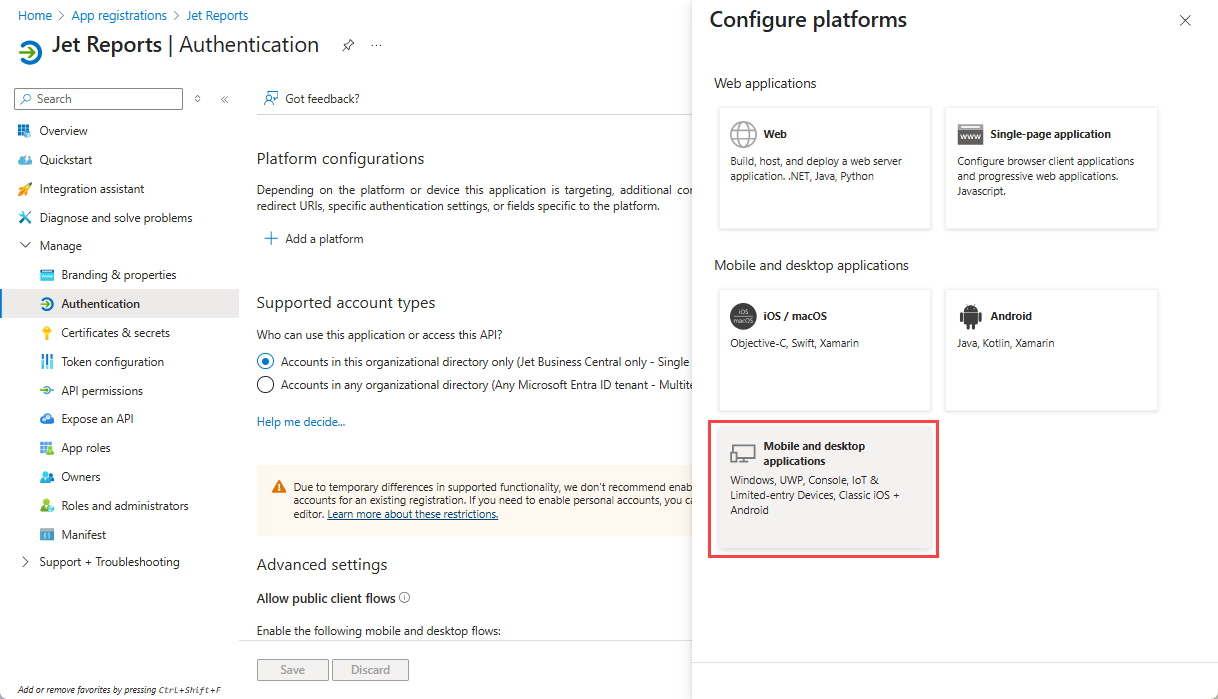Click the Android robot icon
This screenshot has width=1218, height=699.
[970, 316]
